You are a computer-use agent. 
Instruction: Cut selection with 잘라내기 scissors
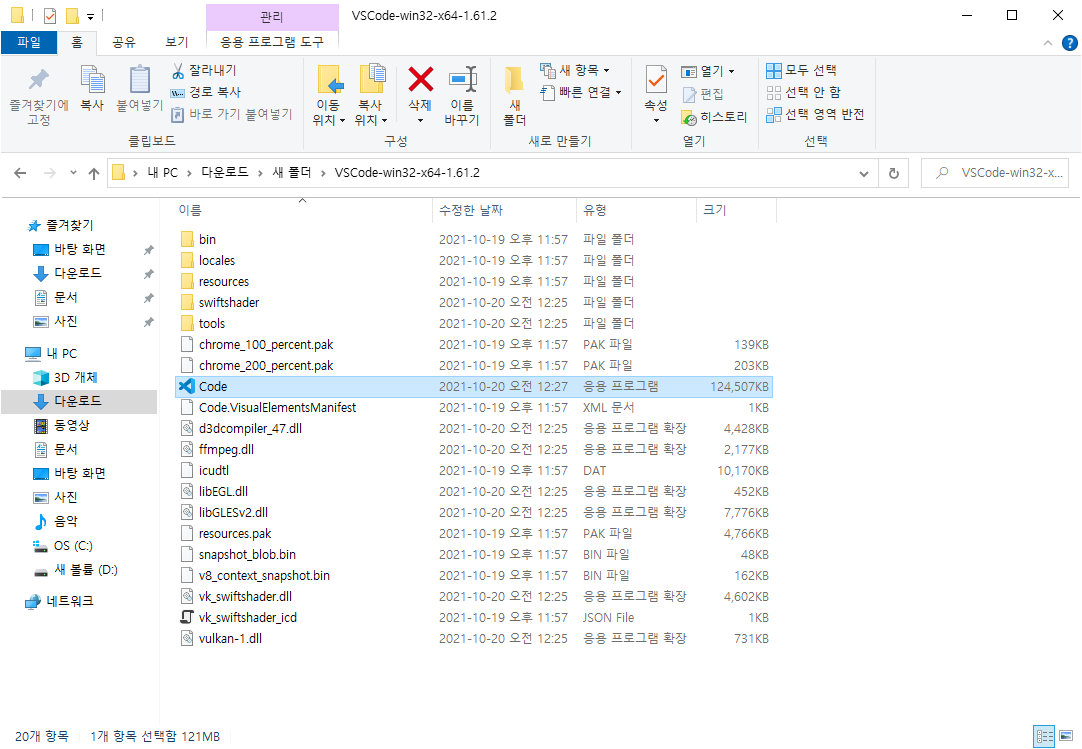click(x=204, y=70)
